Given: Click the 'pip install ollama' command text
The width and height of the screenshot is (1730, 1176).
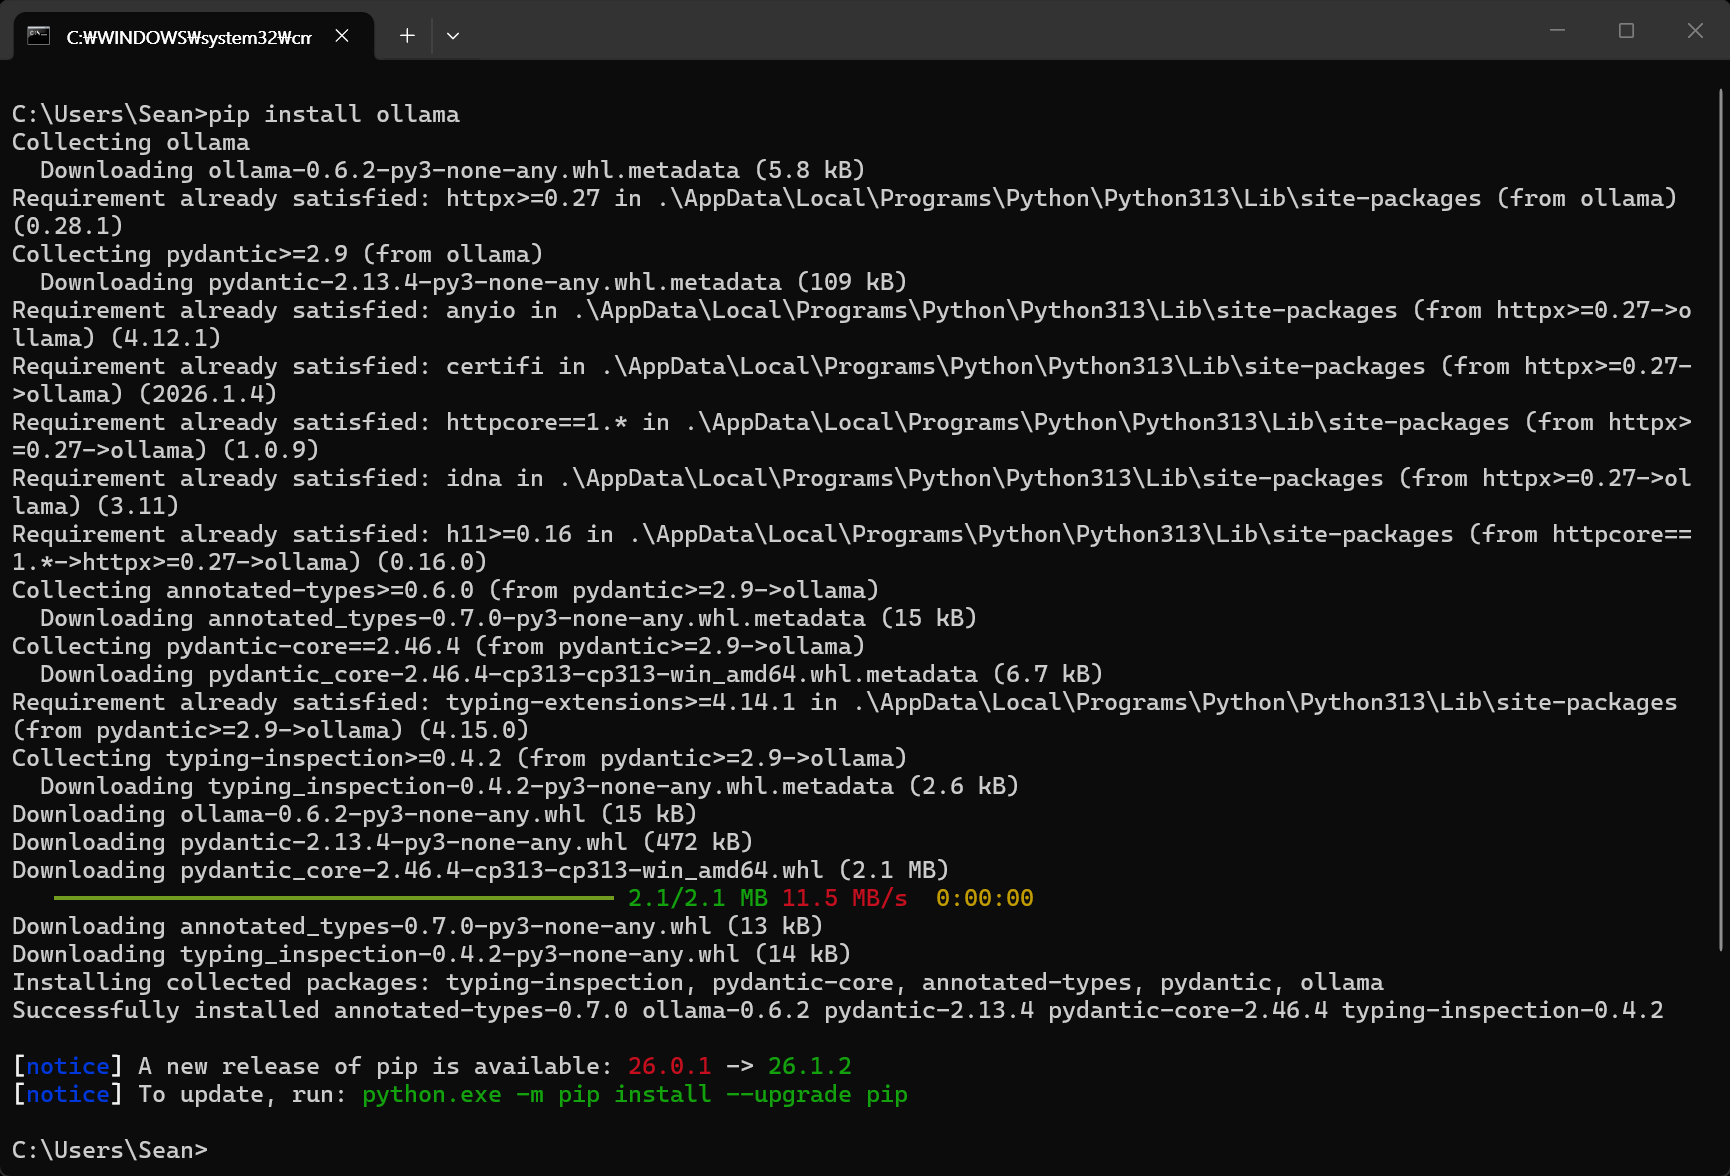Looking at the screenshot, I should click(334, 114).
